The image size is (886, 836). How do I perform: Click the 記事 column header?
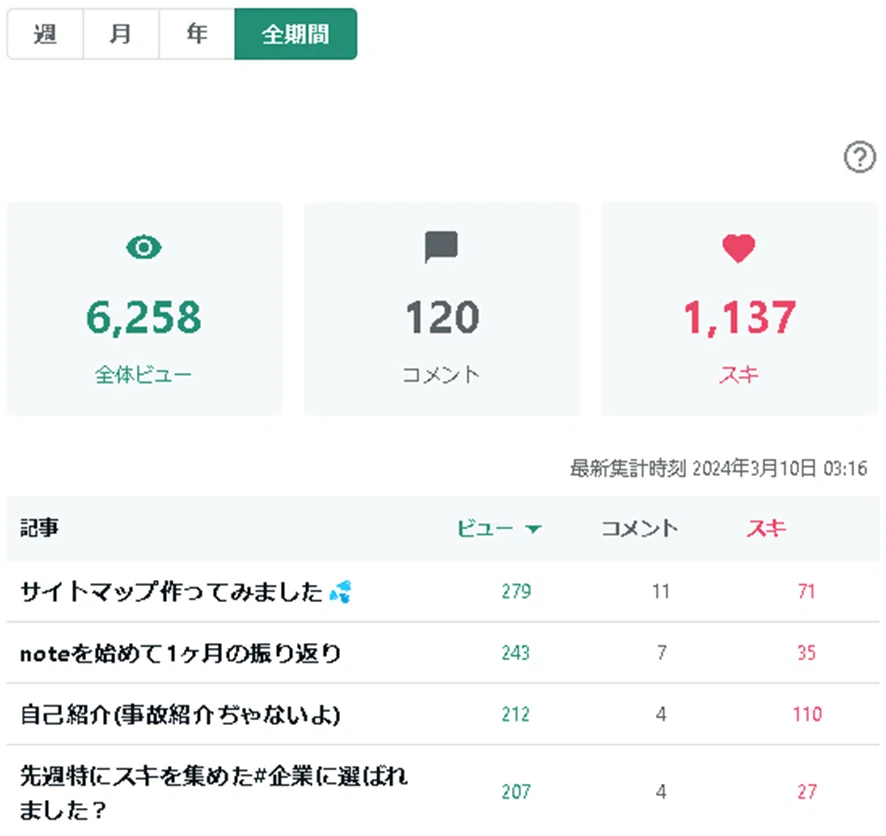(39, 528)
